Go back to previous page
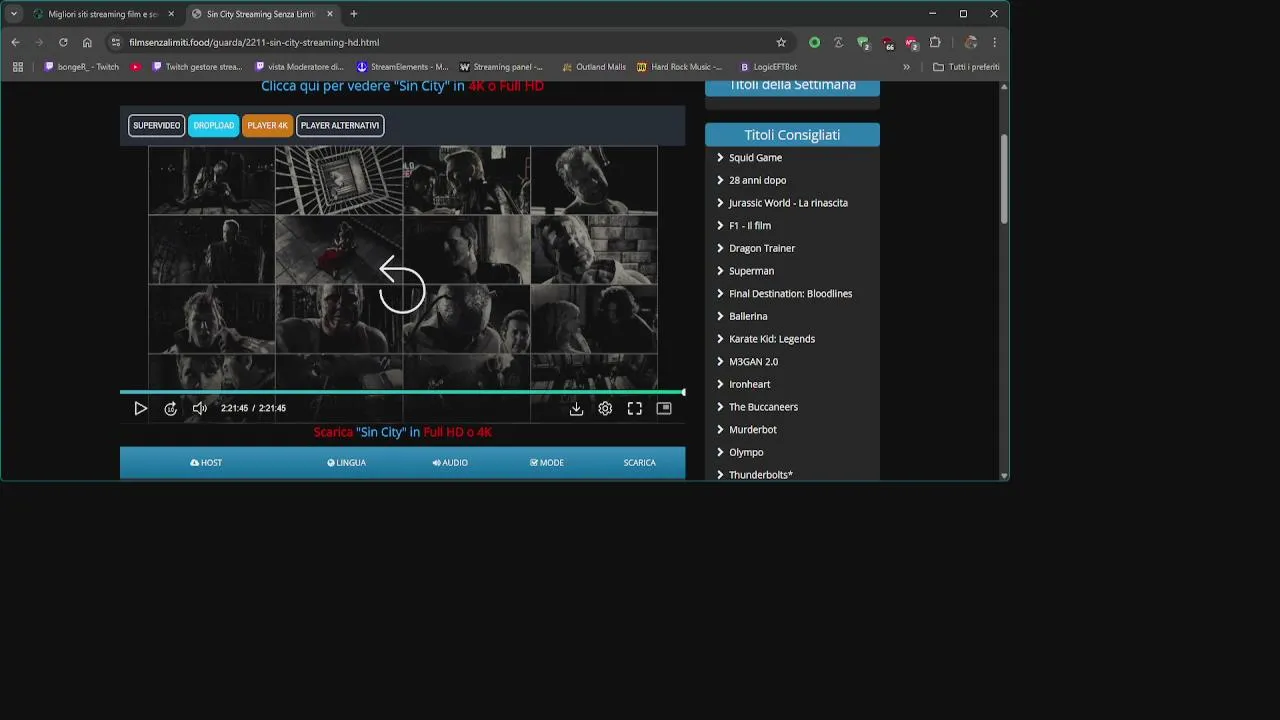 tap(15, 42)
